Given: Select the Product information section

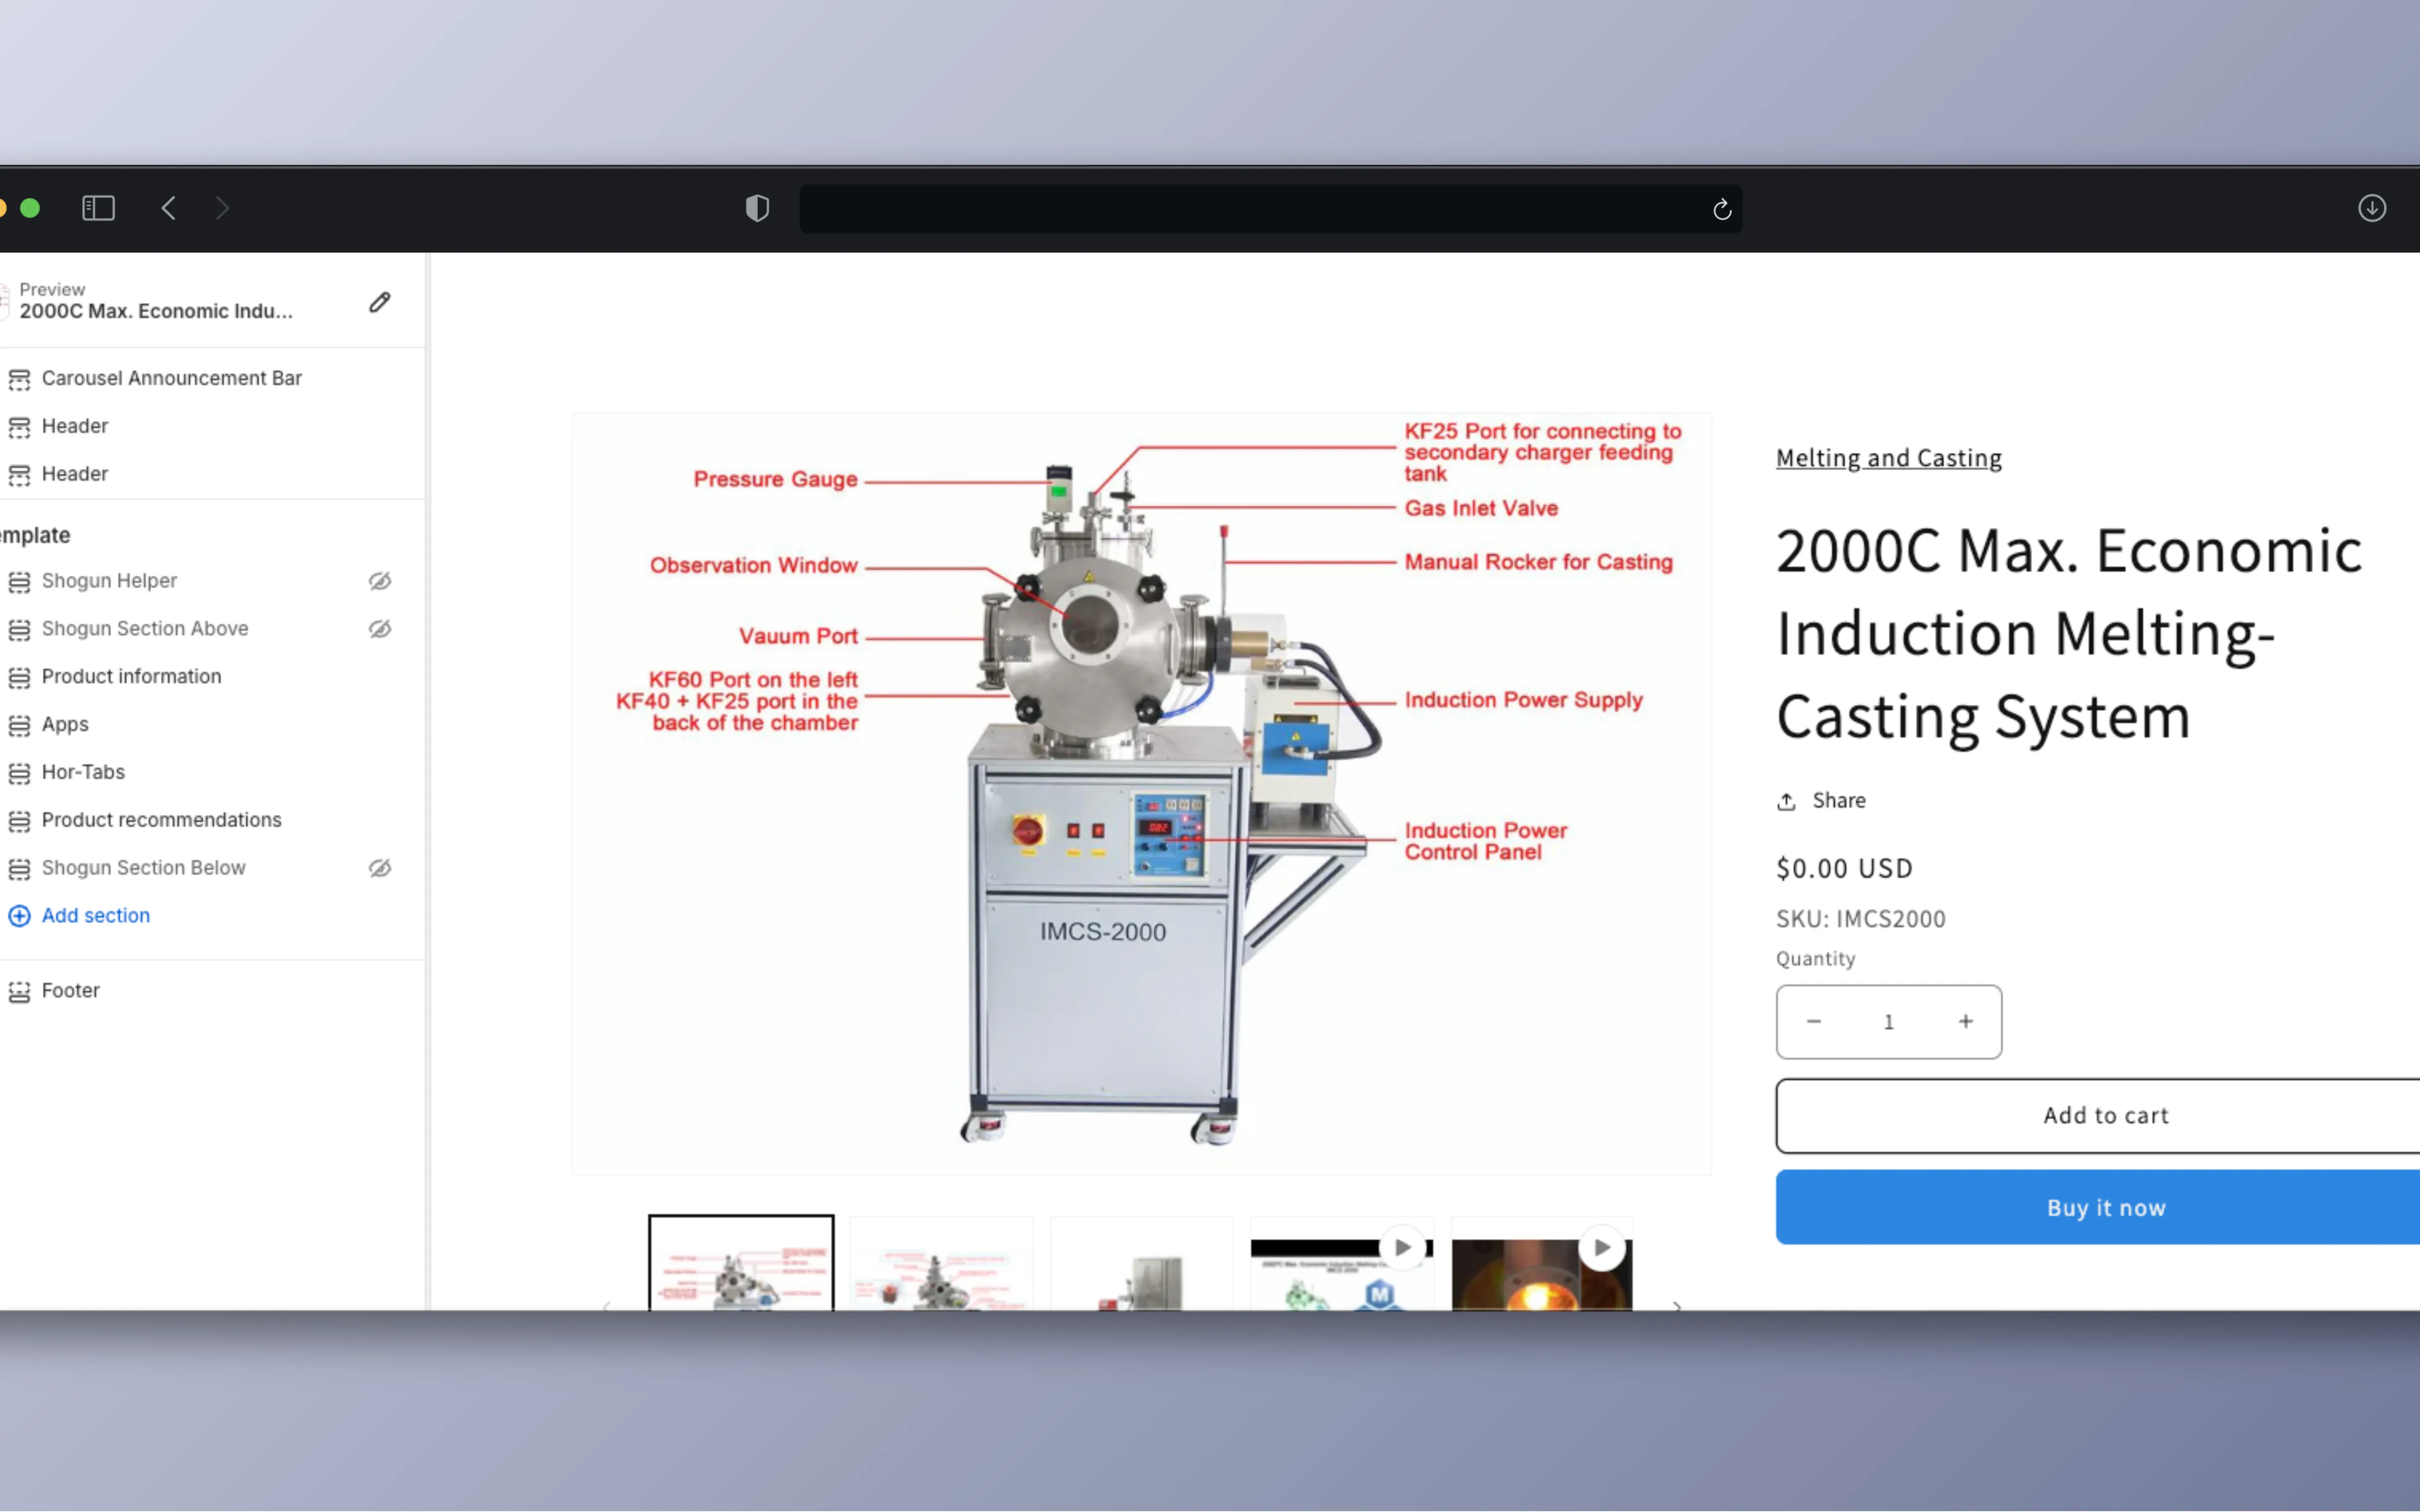Looking at the screenshot, I should pos(131,676).
